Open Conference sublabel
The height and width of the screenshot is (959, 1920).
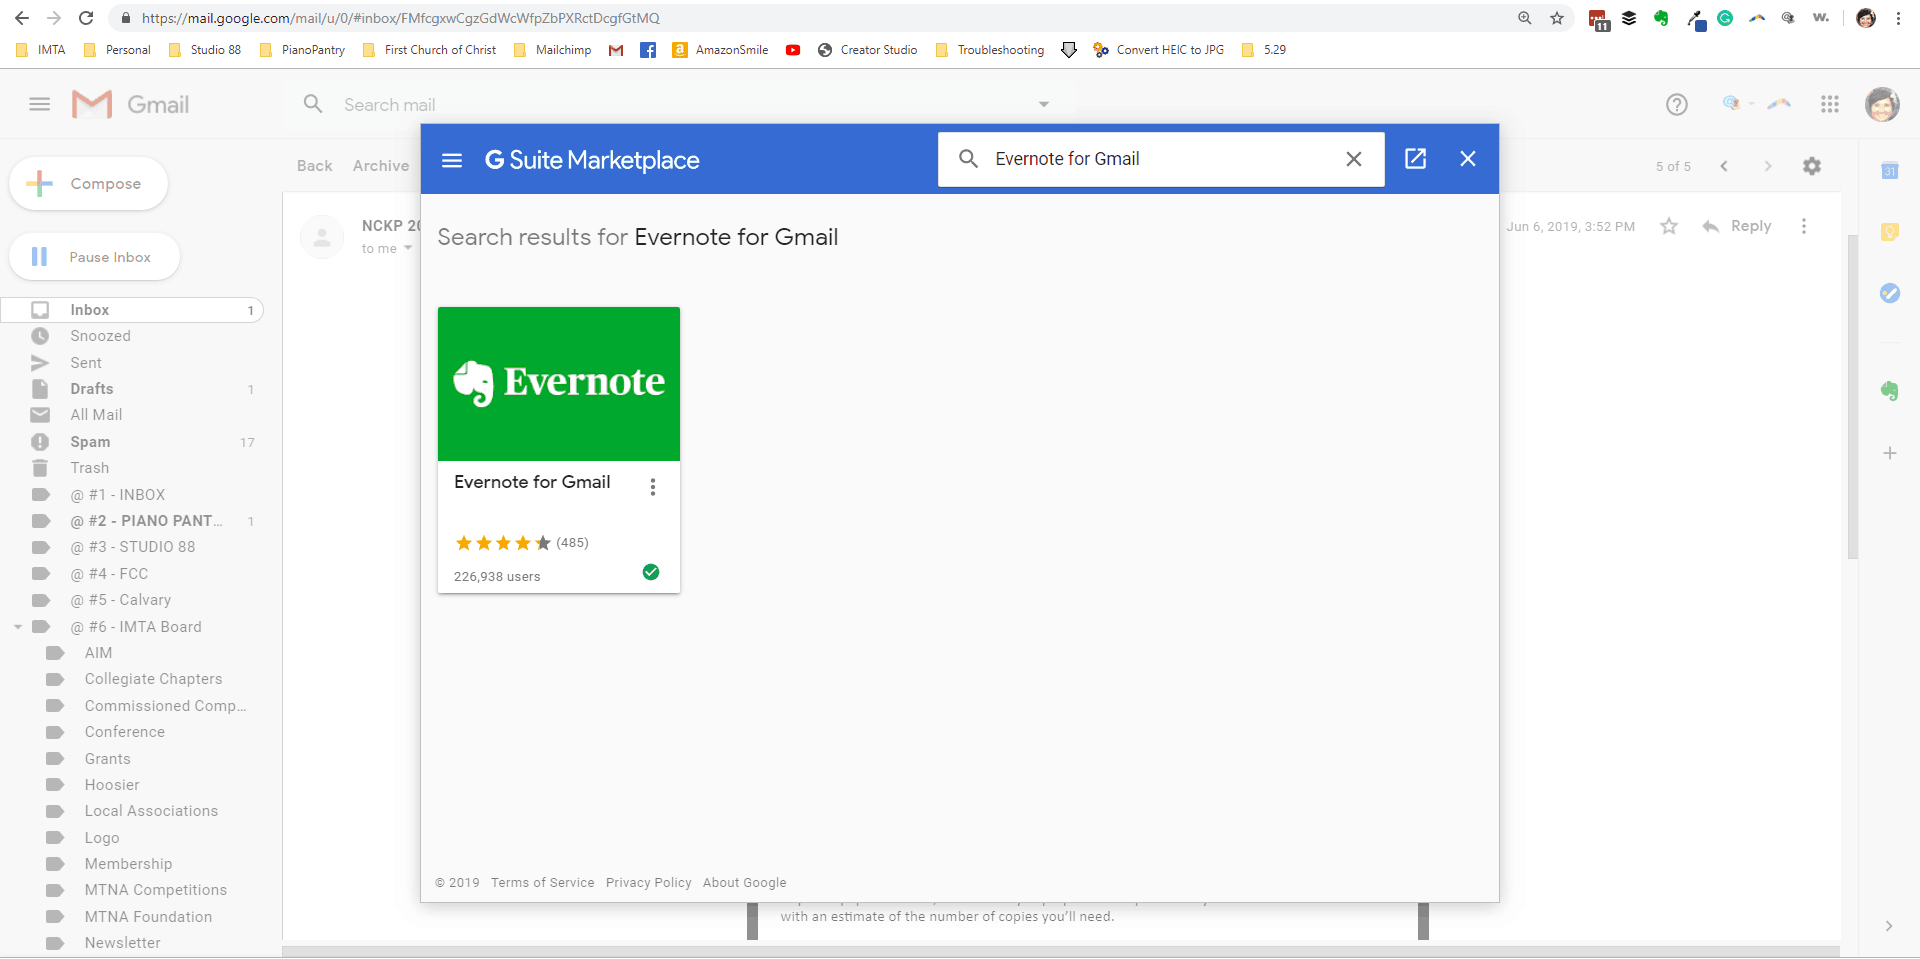click(x=124, y=732)
